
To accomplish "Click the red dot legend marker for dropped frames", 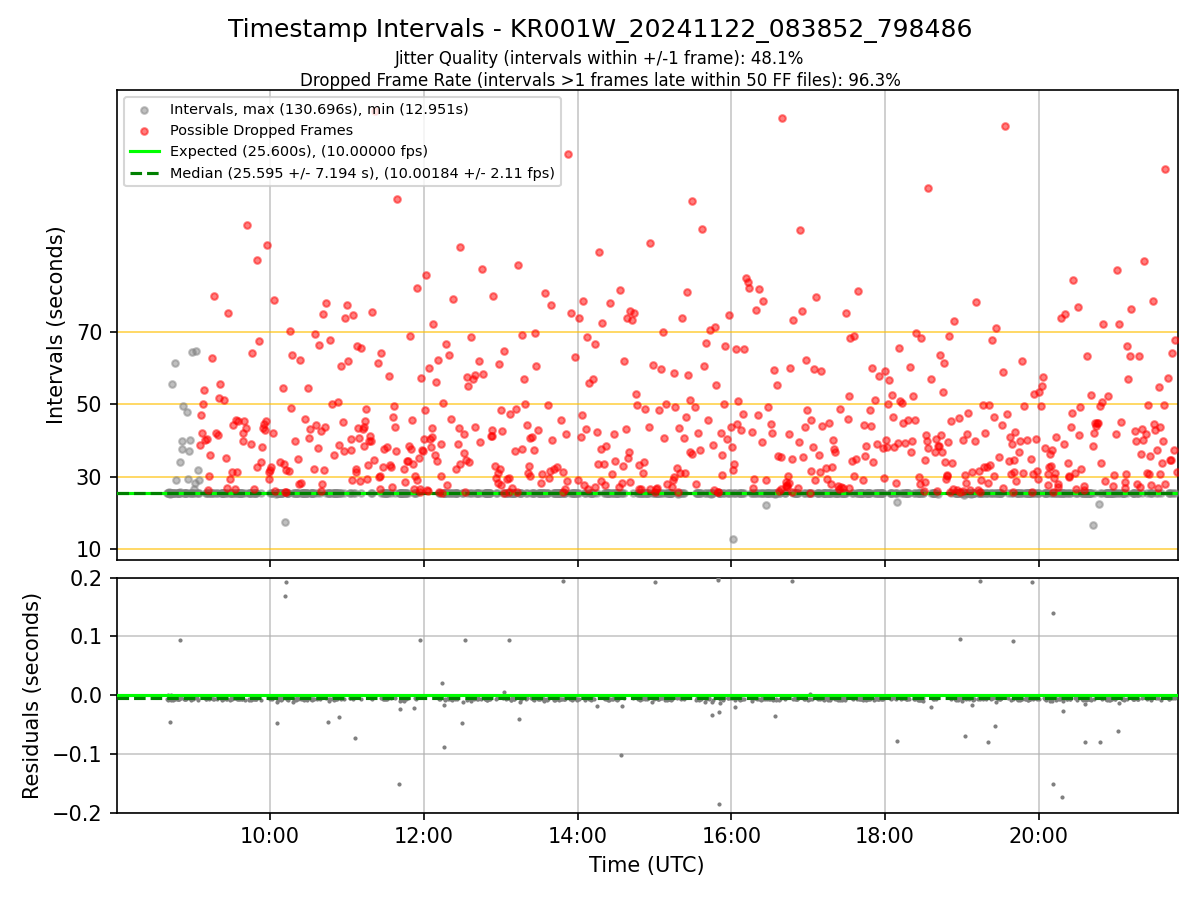I will point(145,131).
